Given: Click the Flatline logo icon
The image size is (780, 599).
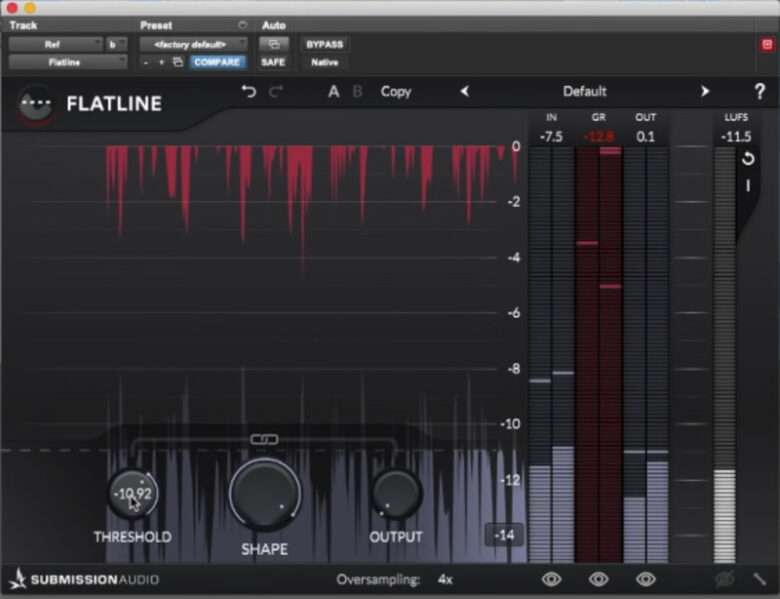Looking at the screenshot, I should (x=36, y=104).
